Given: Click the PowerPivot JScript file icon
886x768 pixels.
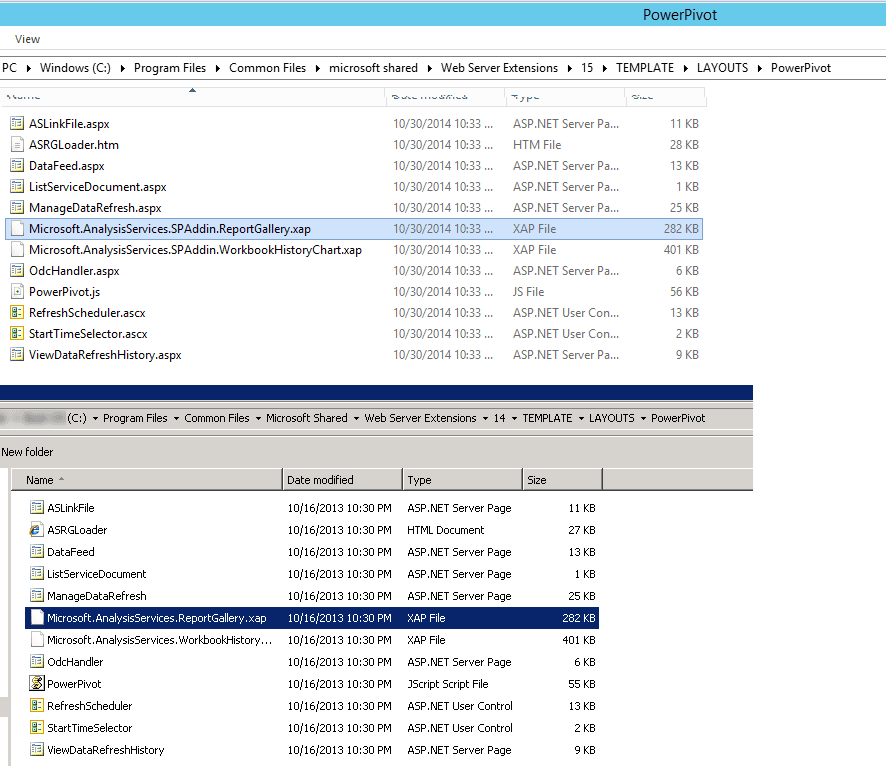Looking at the screenshot, I should (37, 684).
